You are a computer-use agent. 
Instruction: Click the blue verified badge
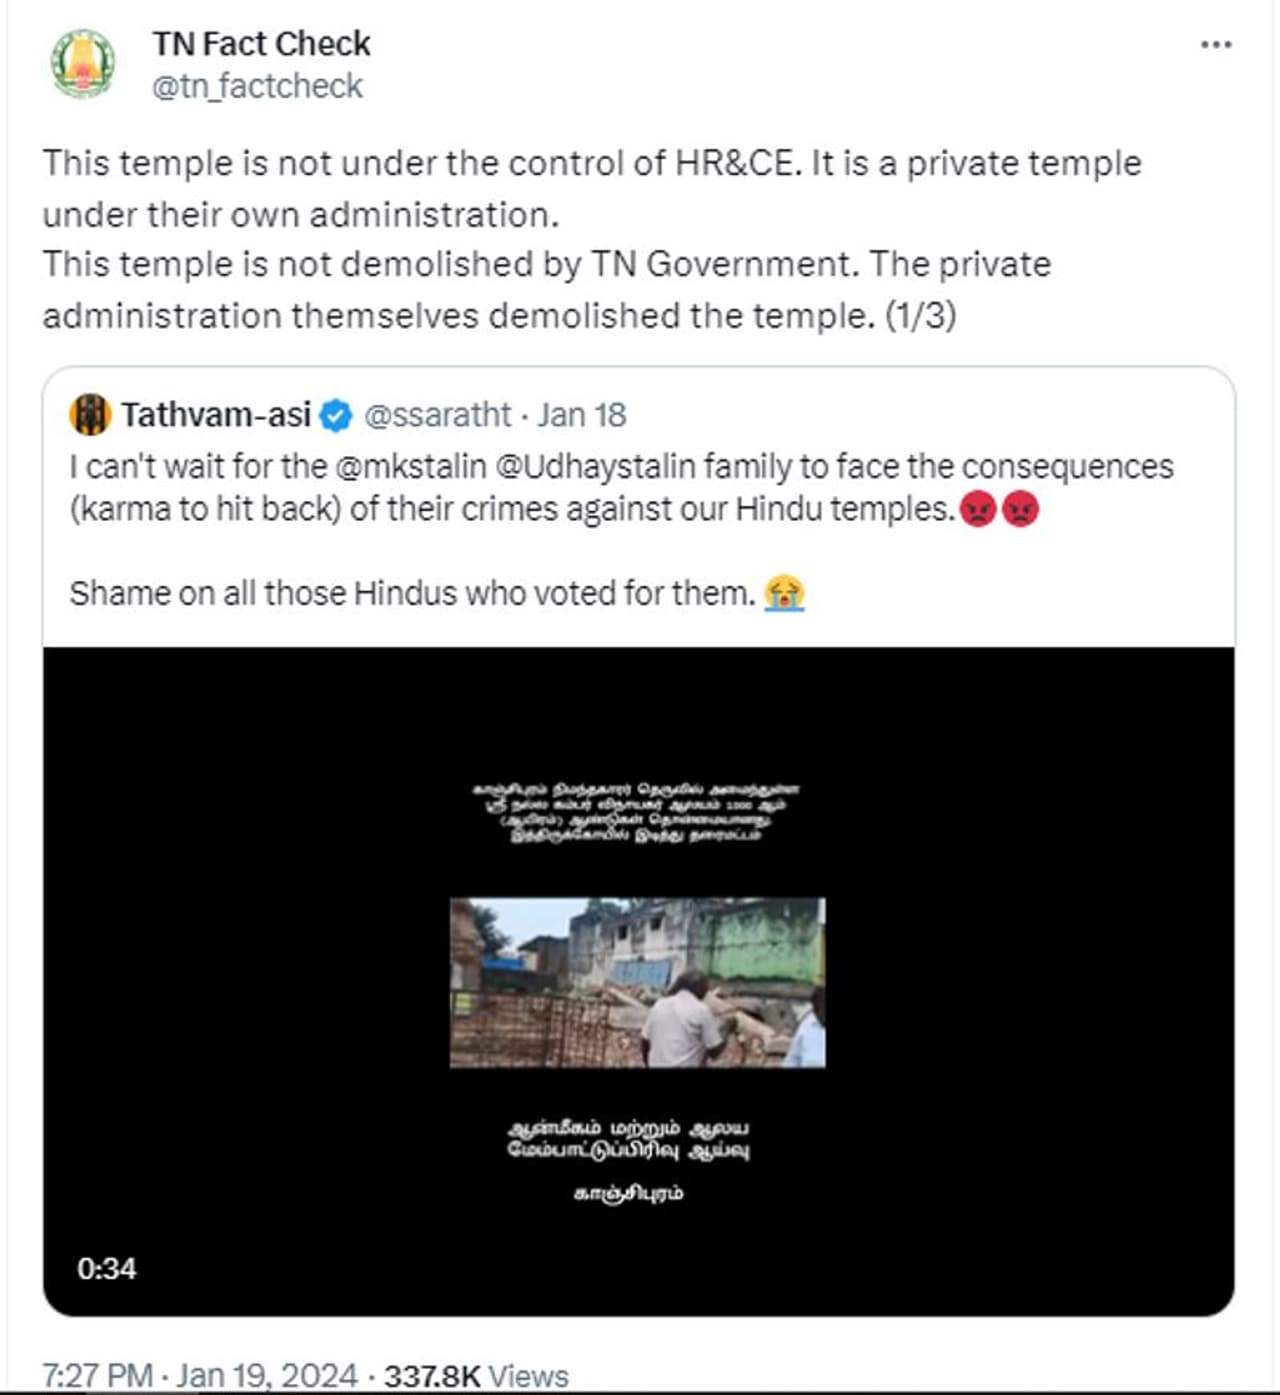pos(336,415)
